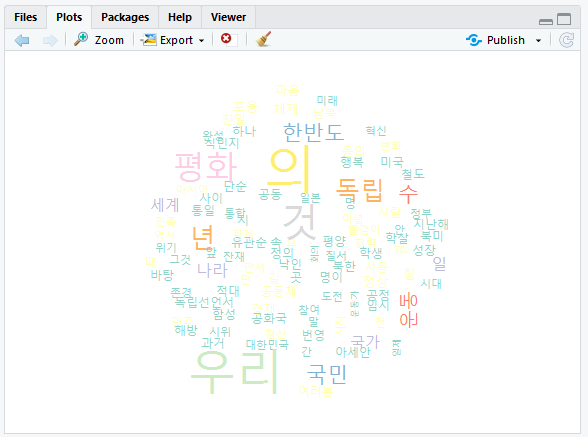Viewport: 588px width, 437px height.
Task: Refresh the current plot
Action: click(x=566, y=40)
